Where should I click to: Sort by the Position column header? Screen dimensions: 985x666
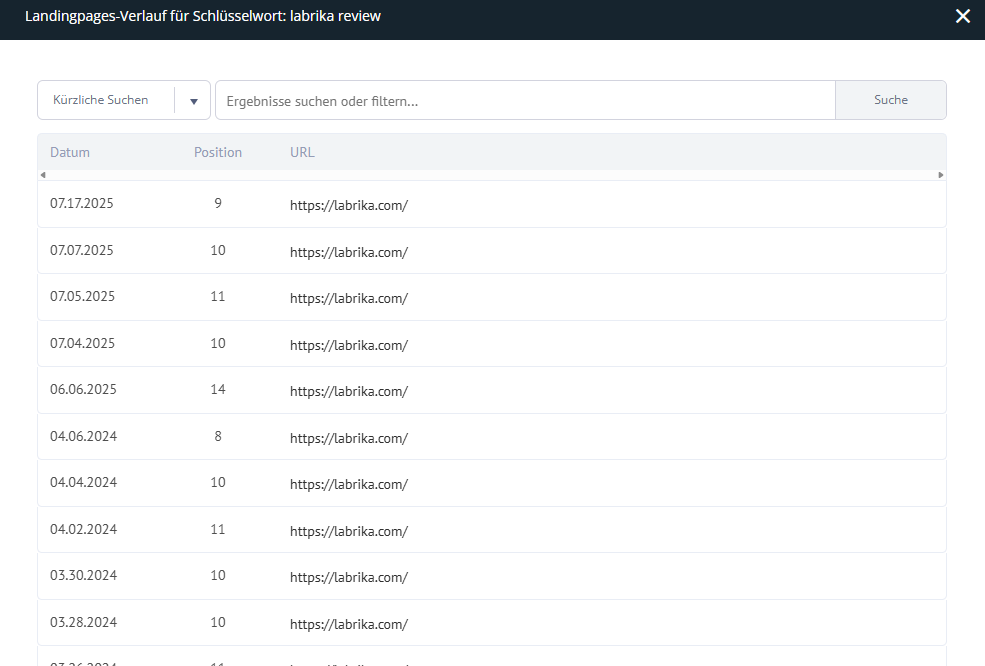(217, 152)
